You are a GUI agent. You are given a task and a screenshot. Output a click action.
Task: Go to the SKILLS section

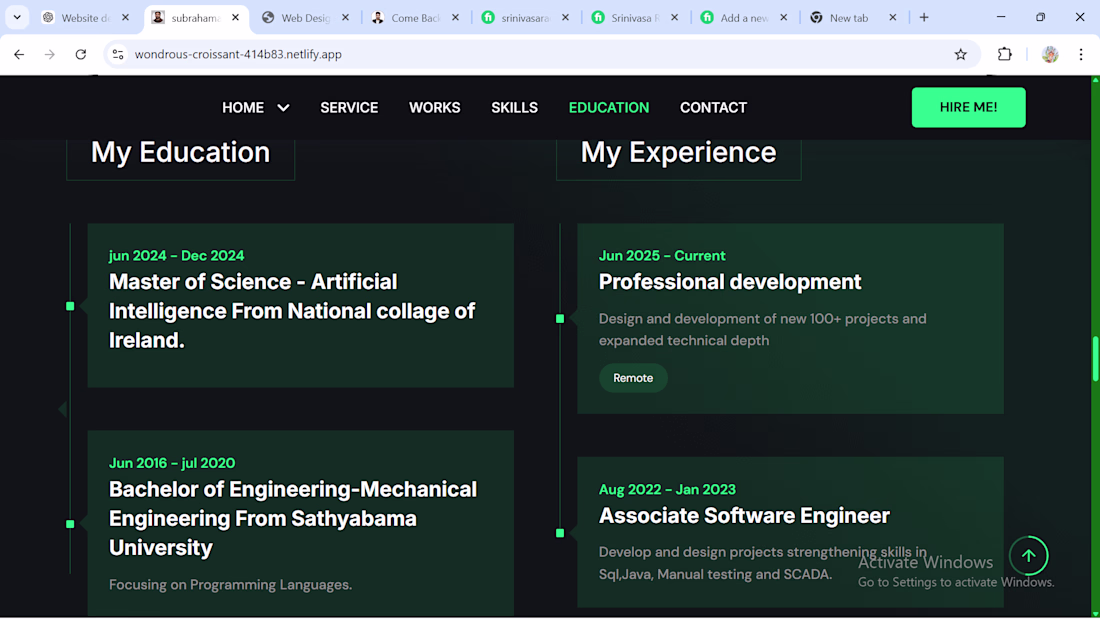tap(514, 108)
